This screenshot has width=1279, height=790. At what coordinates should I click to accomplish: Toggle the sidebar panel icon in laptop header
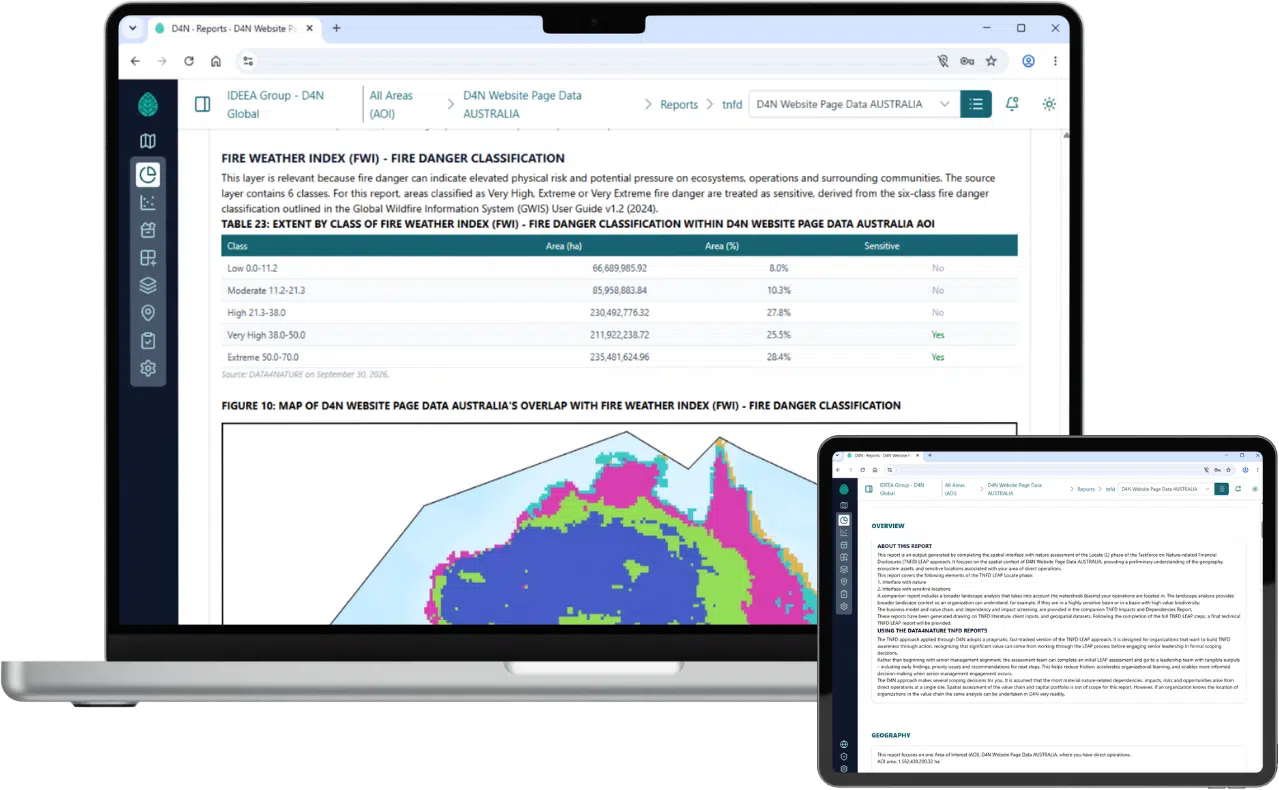pos(202,104)
